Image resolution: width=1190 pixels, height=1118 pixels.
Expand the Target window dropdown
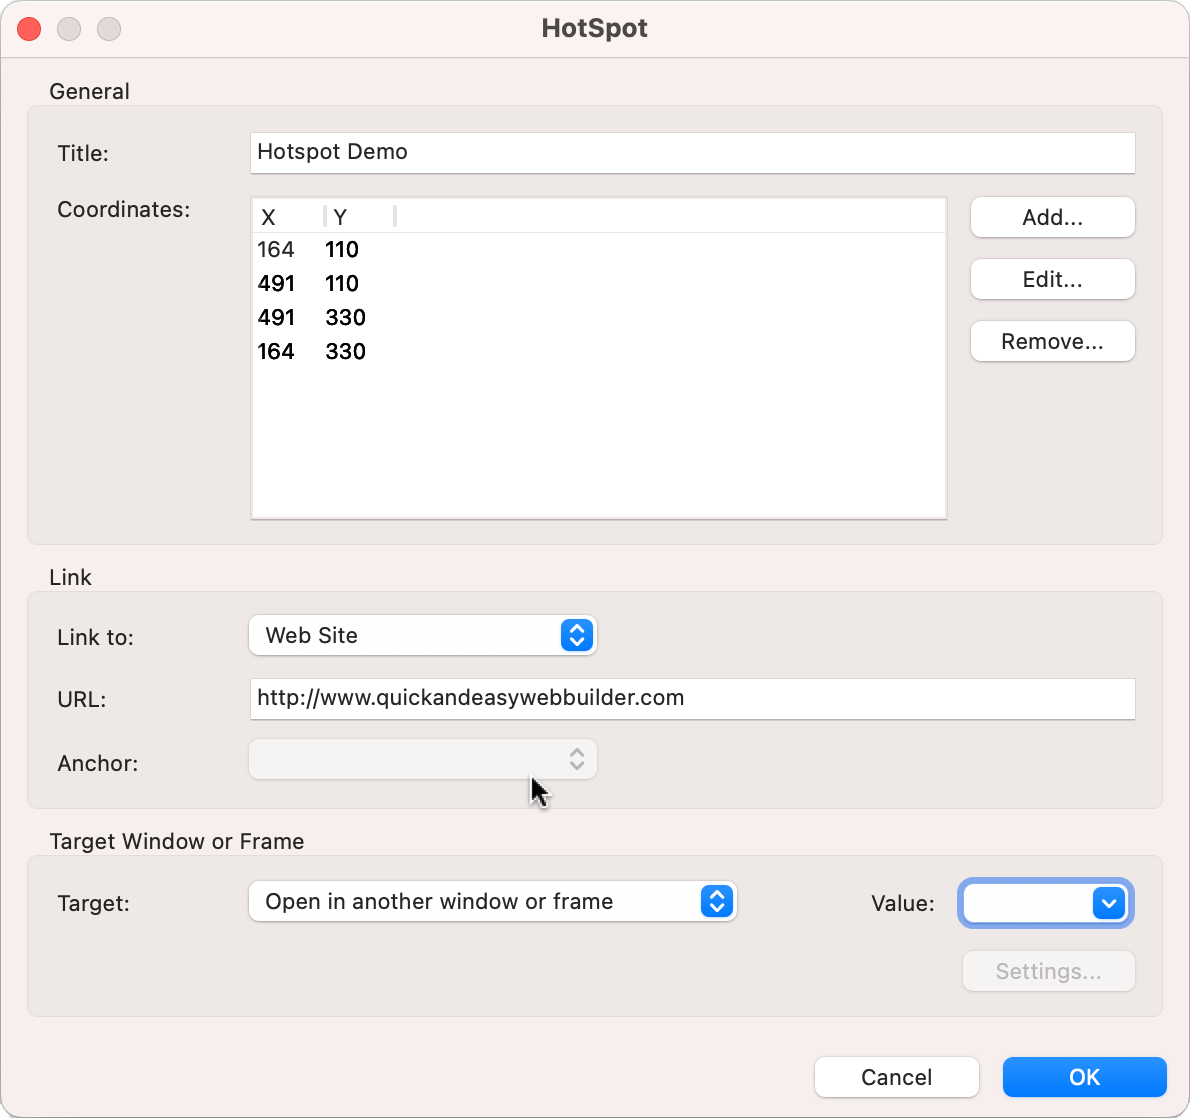[493, 901]
